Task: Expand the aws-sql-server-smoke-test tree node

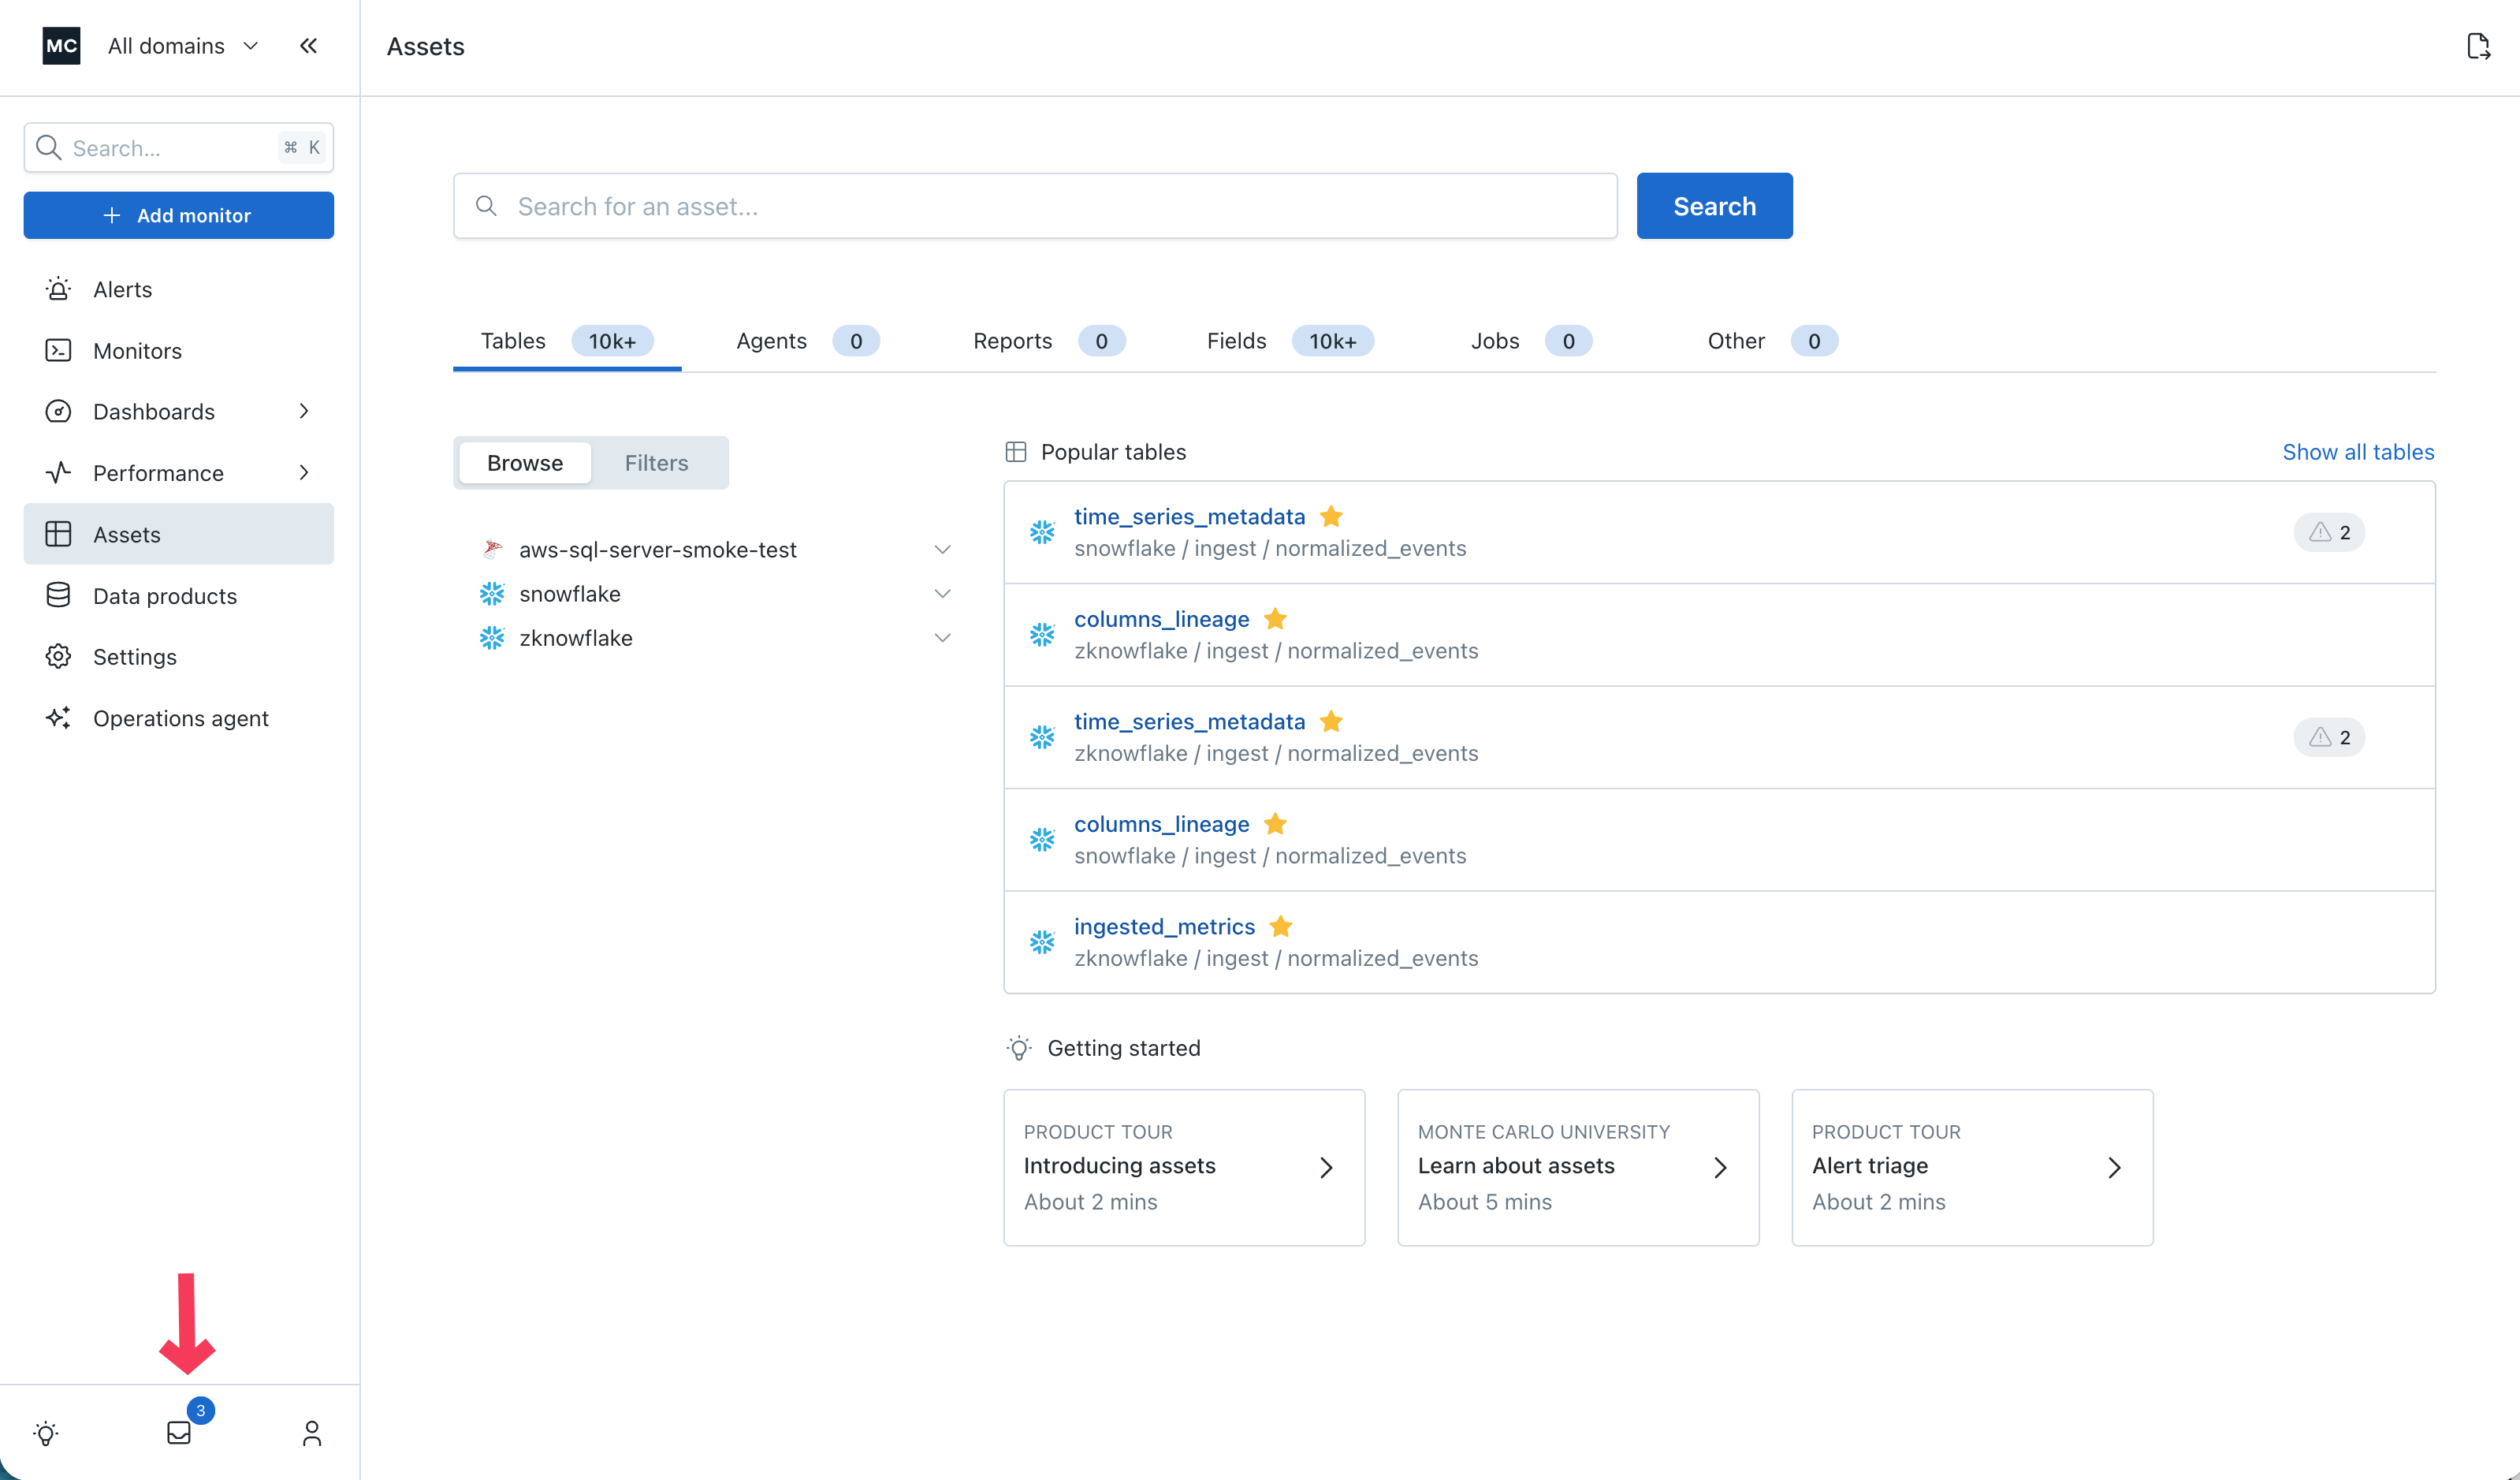Action: [x=942, y=549]
